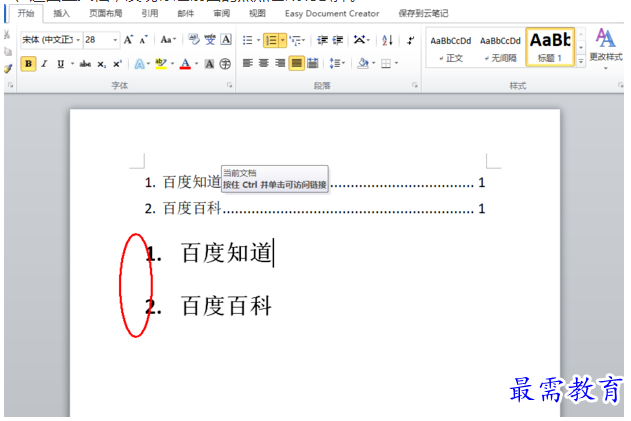
Task: Toggle show paragraph marks
Action: pyautogui.click(x=410, y=40)
